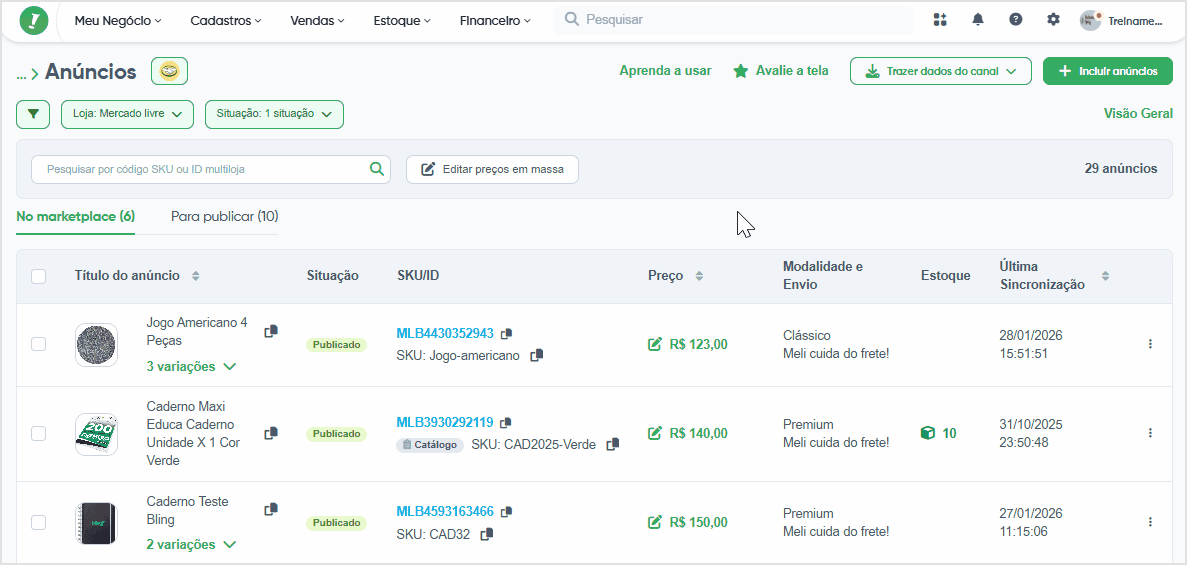
Task: Click the Bling green logo icon
Action: [34, 20]
